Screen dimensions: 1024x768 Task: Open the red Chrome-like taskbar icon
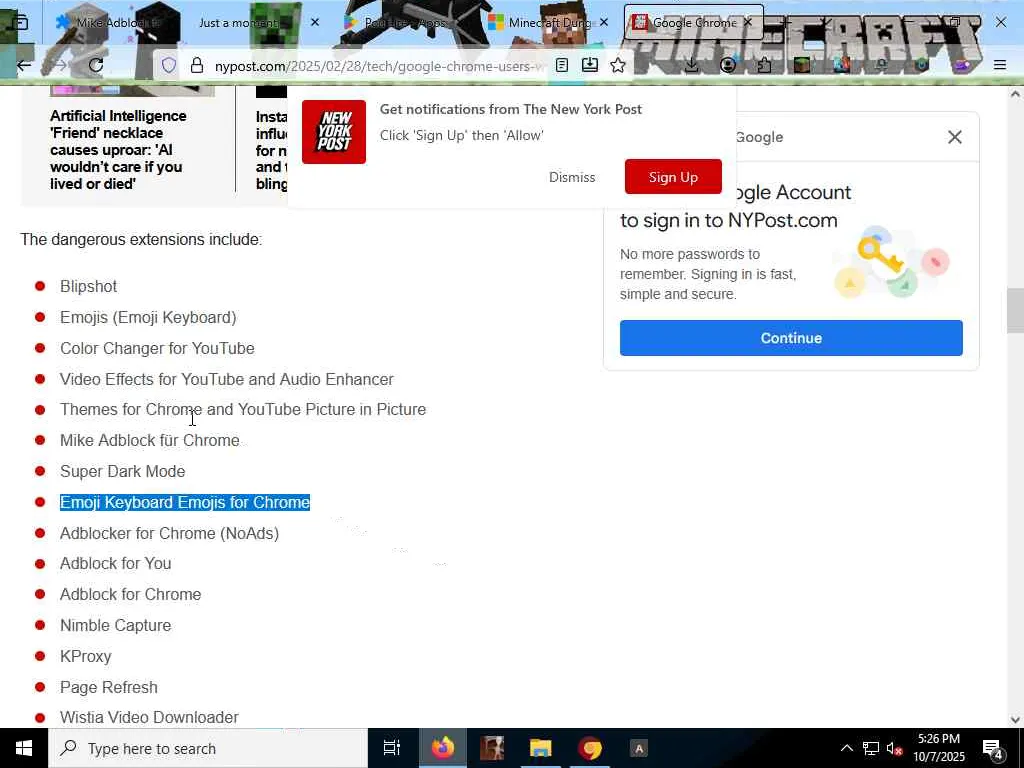[590, 748]
